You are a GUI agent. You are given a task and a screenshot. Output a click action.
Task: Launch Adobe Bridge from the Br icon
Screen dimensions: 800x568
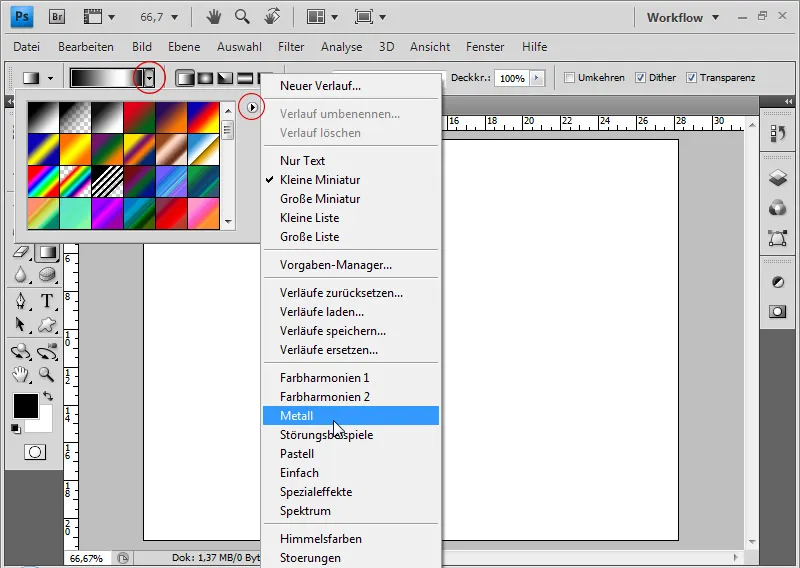click(x=57, y=17)
